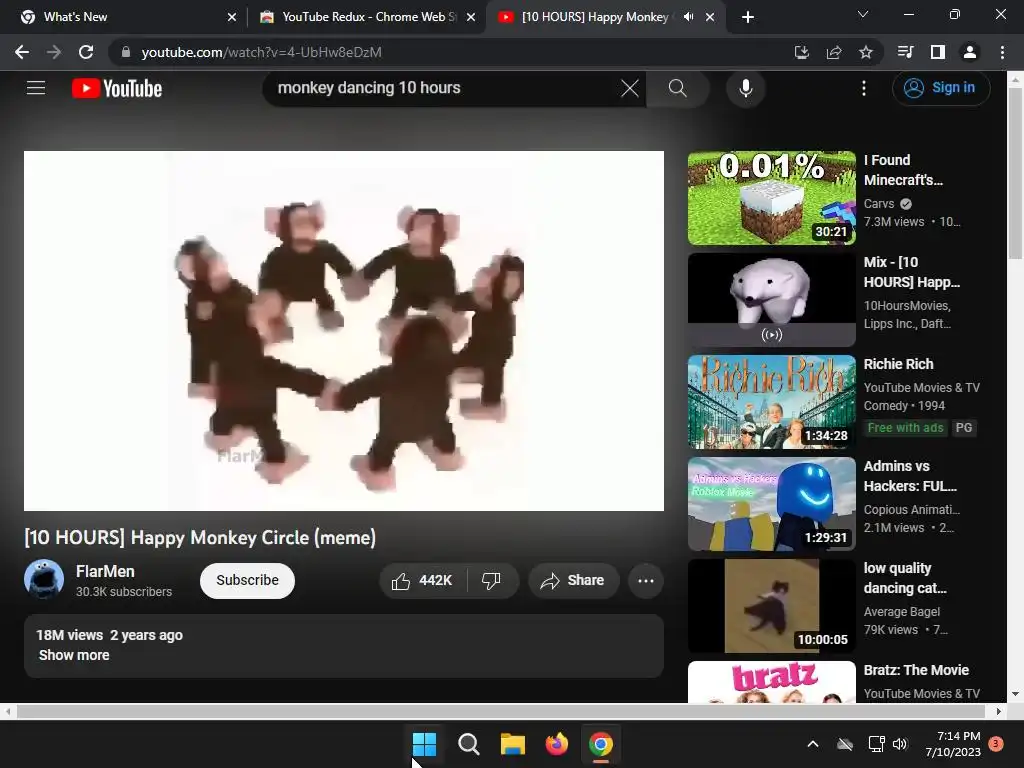This screenshot has width=1024, height=768.
Task: Like the video with thumbs up
Action: [423, 581]
